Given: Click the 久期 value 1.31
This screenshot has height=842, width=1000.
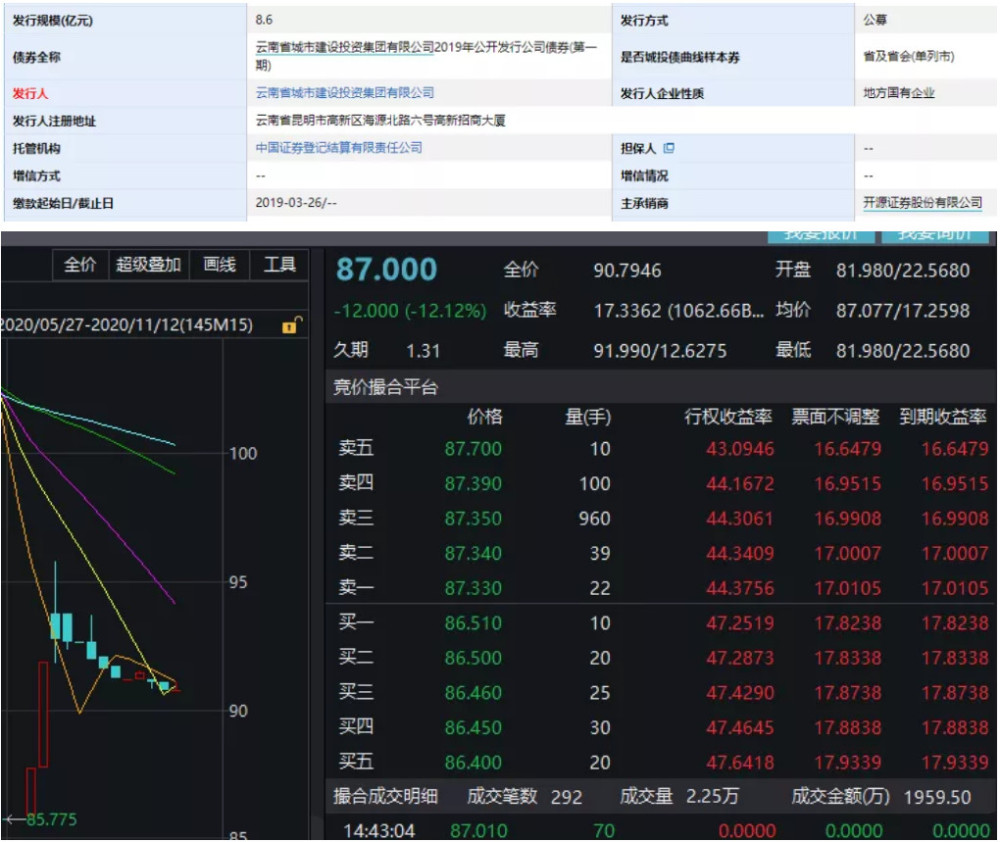Looking at the screenshot, I should click(x=423, y=351).
